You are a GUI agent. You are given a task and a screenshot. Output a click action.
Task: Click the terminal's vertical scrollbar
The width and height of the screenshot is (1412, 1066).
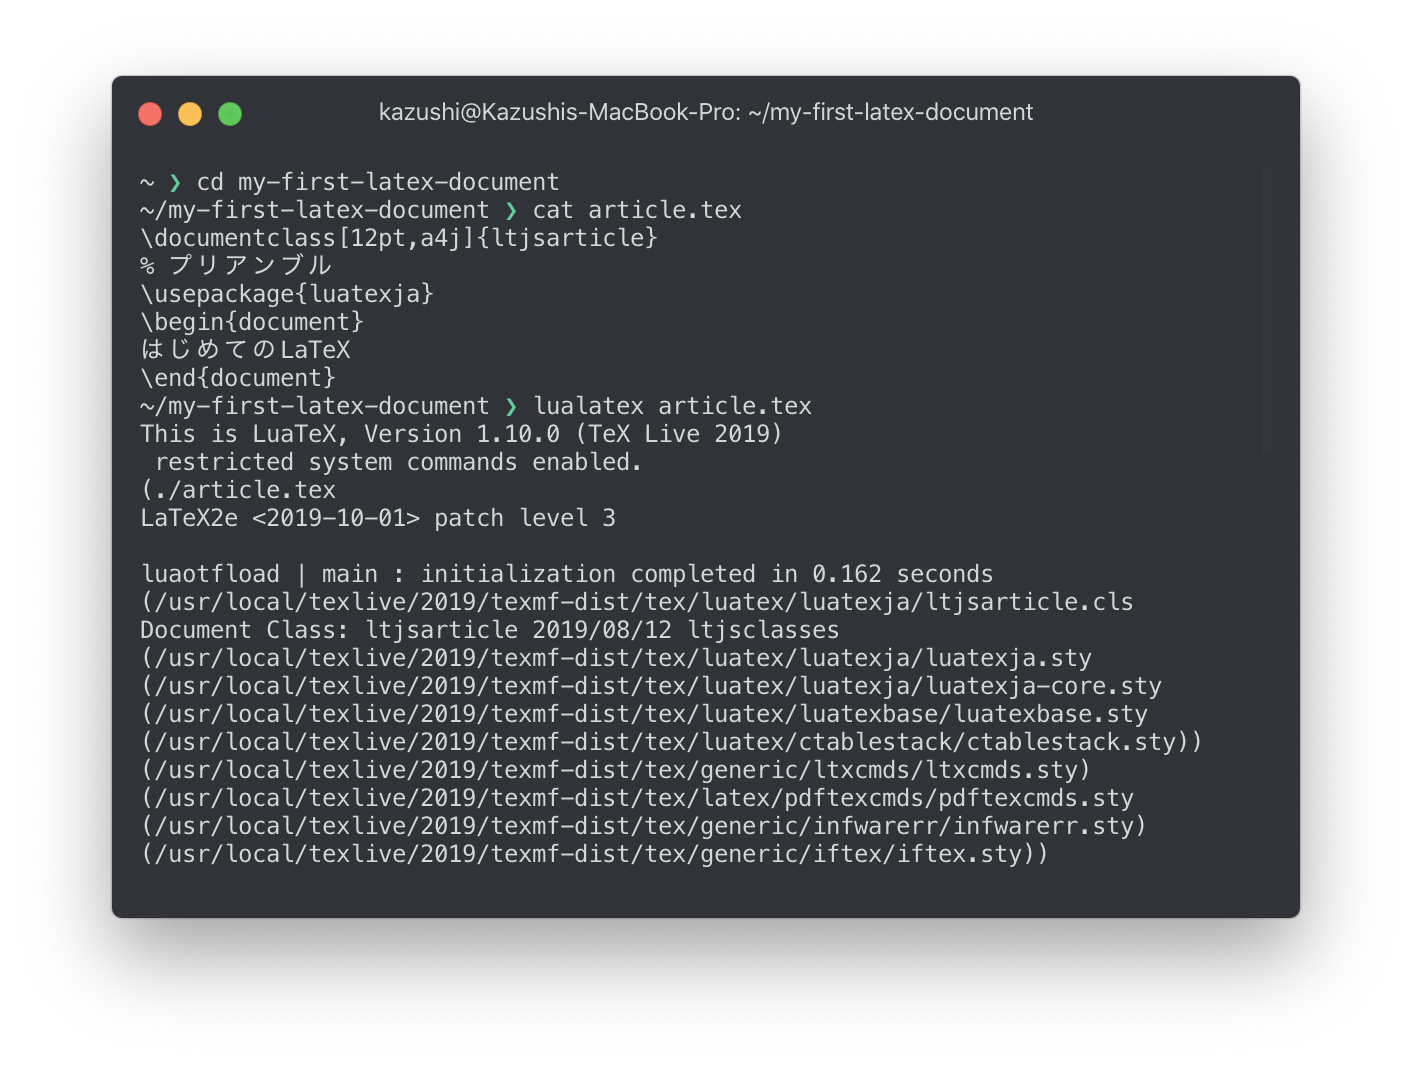click(x=1266, y=310)
